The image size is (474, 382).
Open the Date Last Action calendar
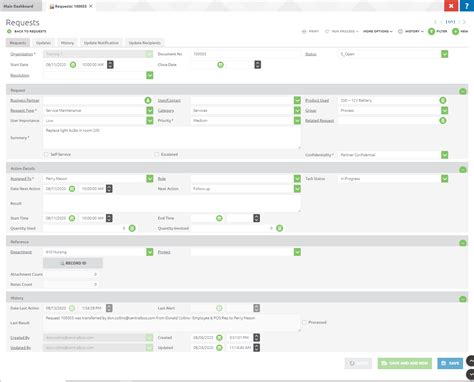tap(72, 308)
